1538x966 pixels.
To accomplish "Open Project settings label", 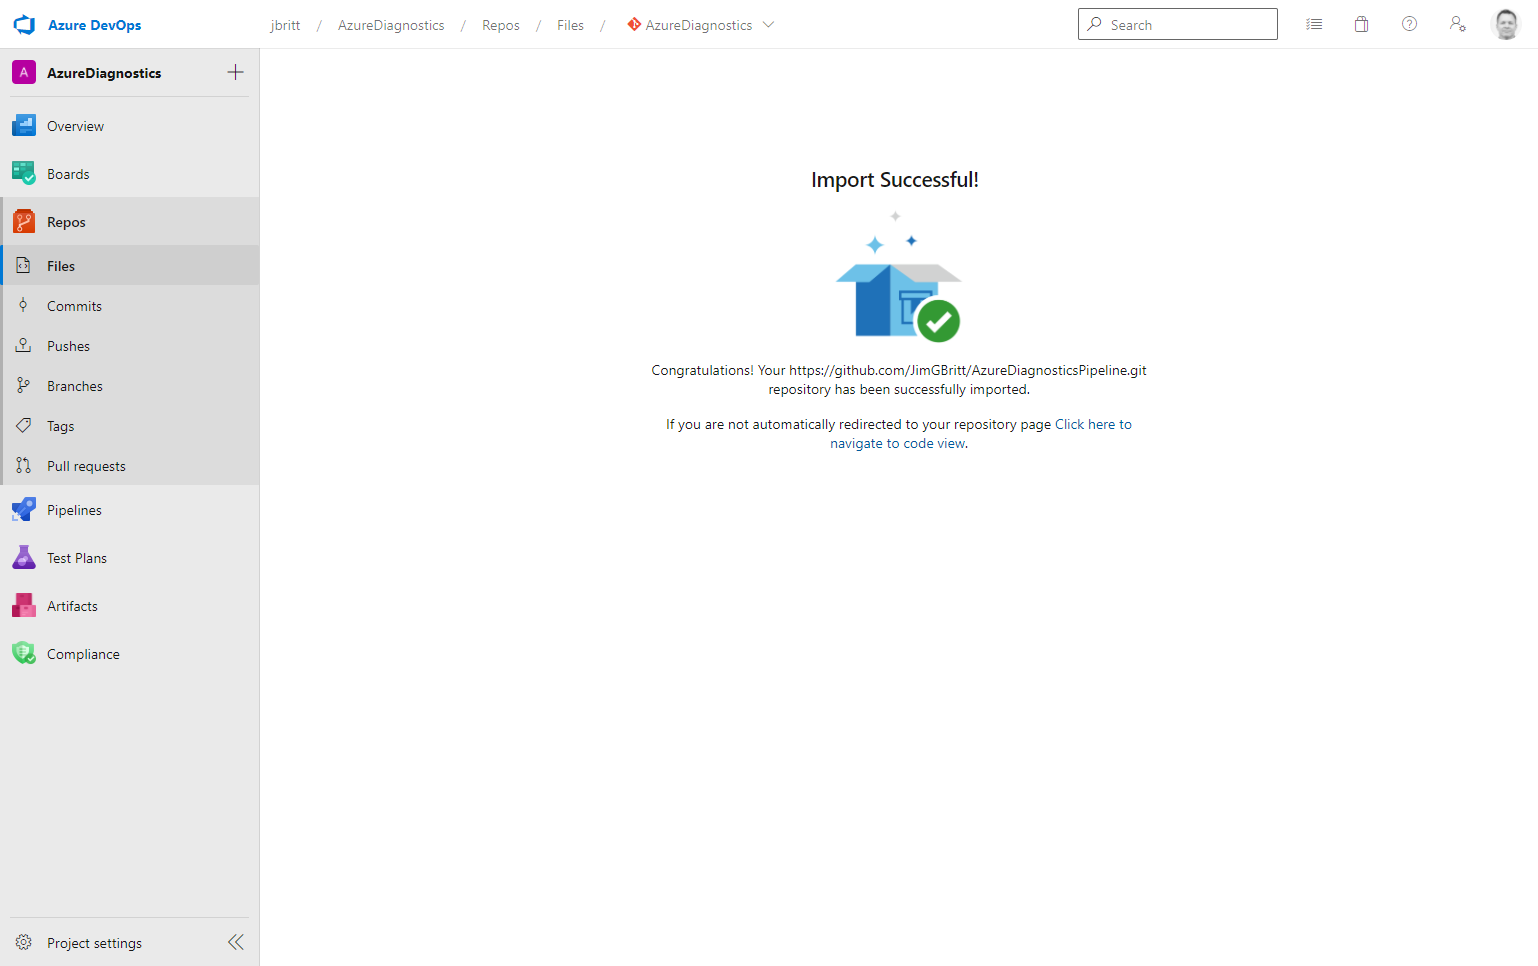I will [94, 943].
